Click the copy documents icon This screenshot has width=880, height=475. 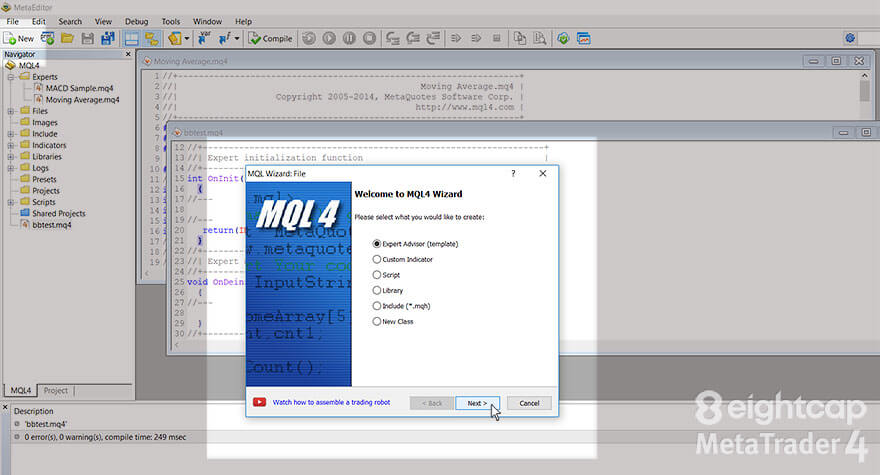(520, 38)
